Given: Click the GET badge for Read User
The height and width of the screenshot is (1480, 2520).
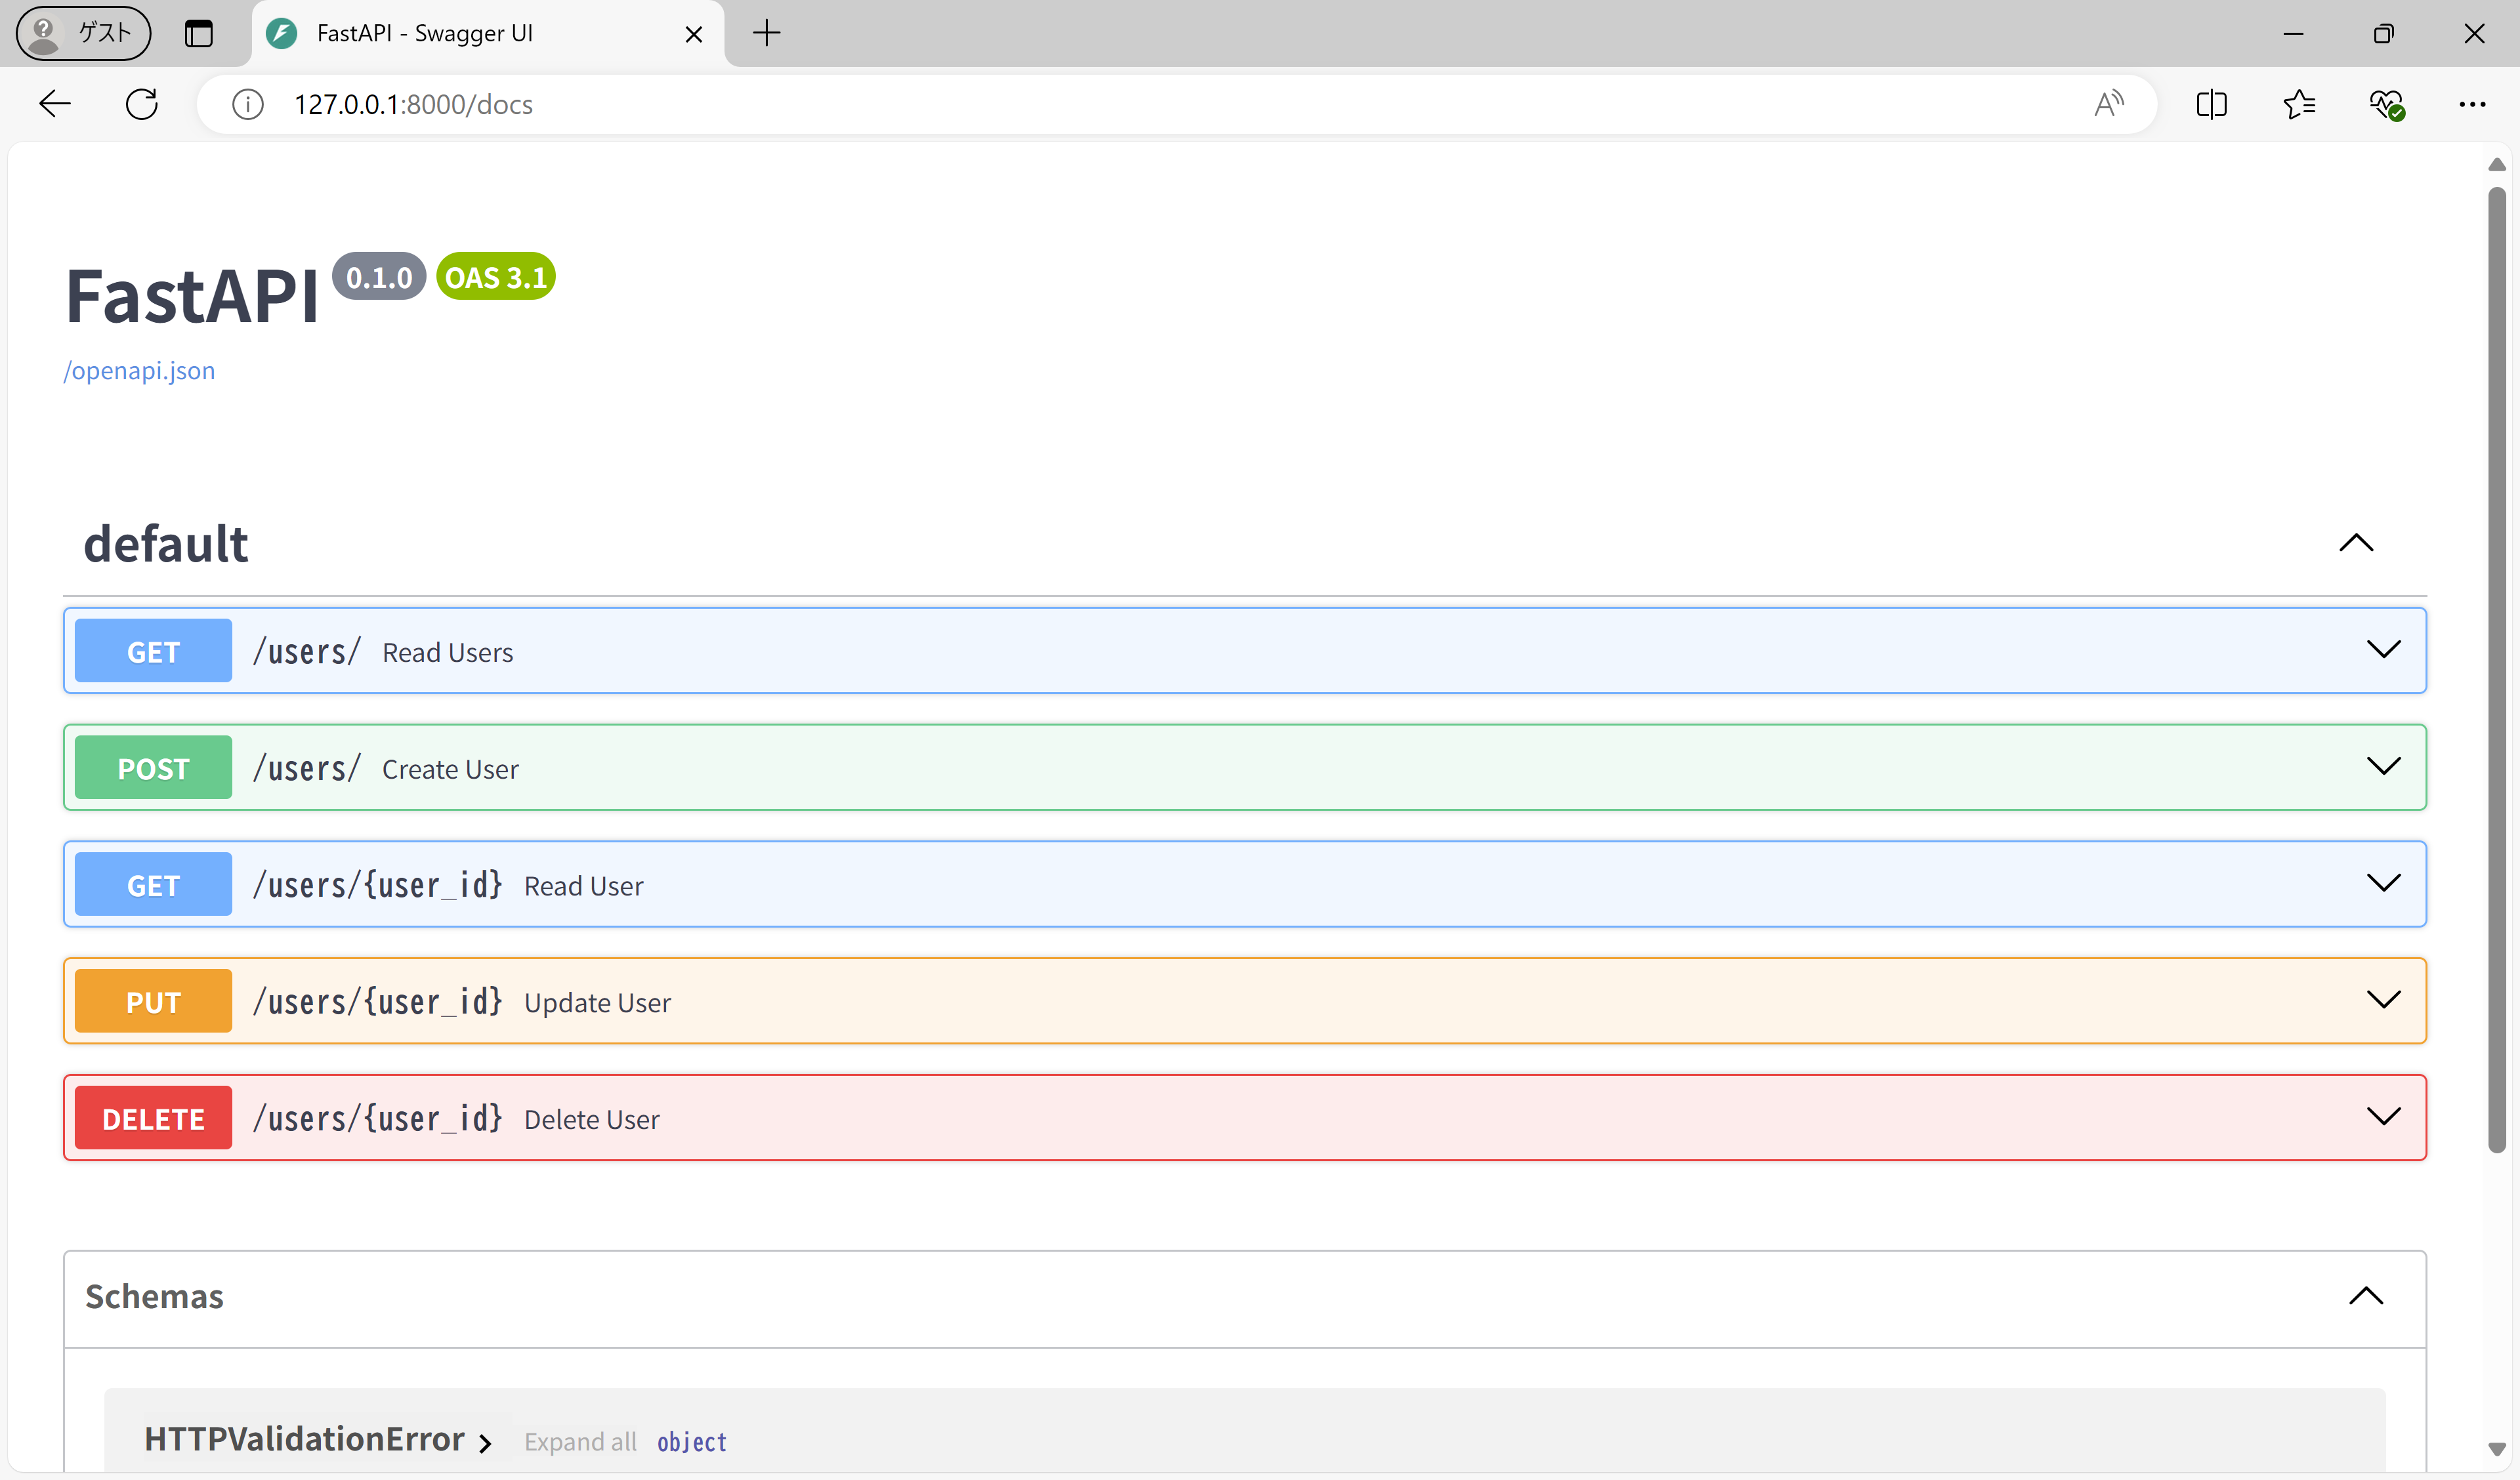Looking at the screenshot, I should 153,885.
